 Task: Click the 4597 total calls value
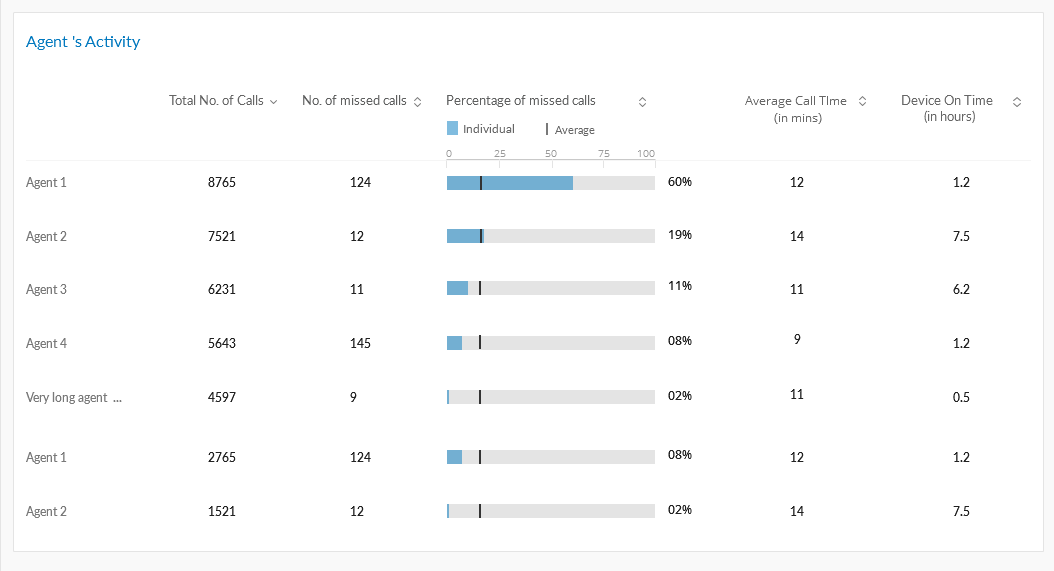tap(221, 397)
